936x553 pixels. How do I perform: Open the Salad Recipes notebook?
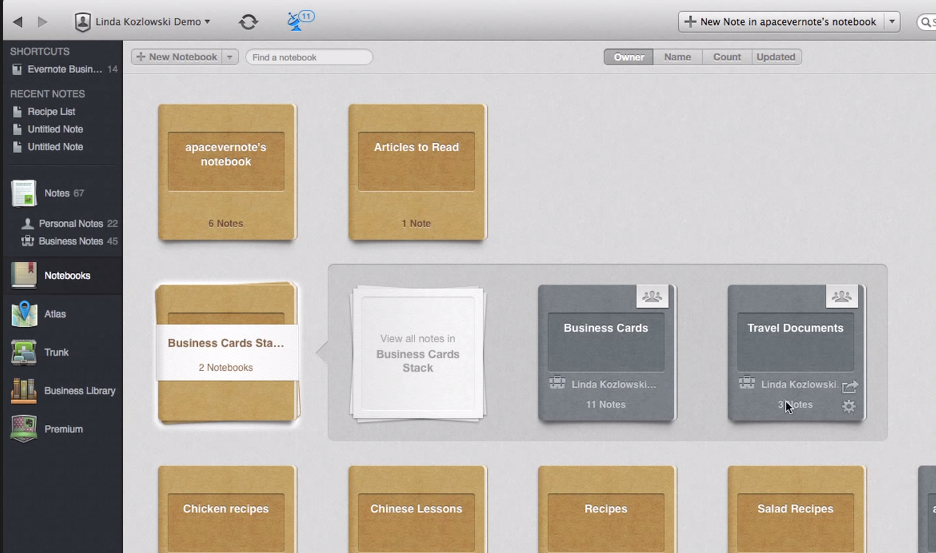pyautogui.click(x=796, y=509)
